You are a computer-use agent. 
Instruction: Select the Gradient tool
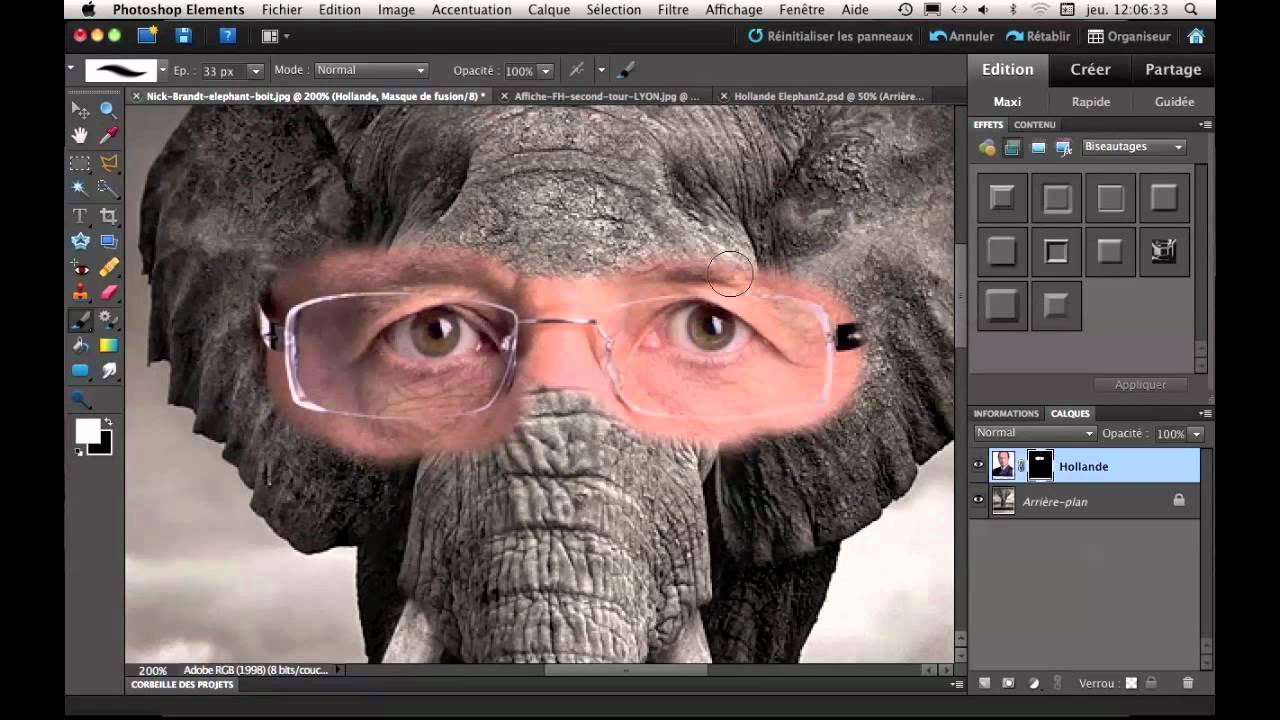108,345
